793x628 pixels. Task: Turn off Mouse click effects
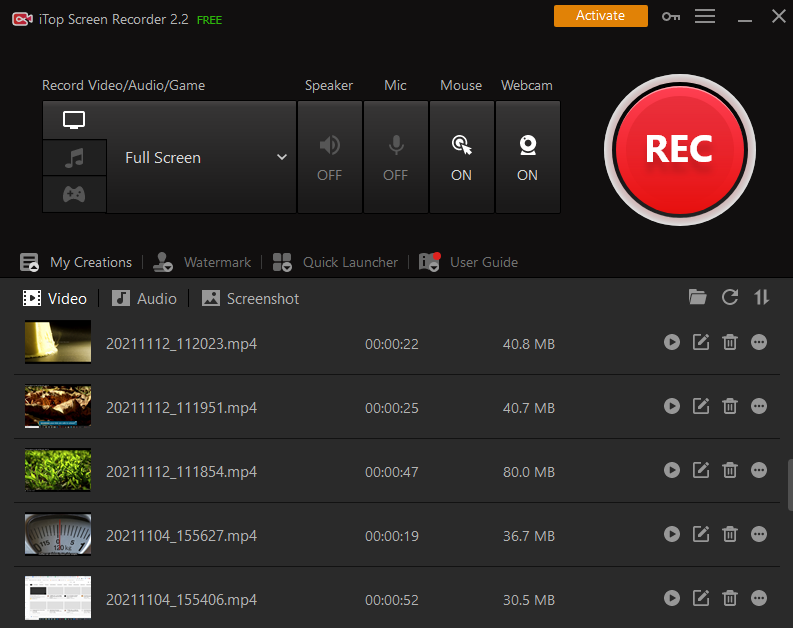click(461, 157)
